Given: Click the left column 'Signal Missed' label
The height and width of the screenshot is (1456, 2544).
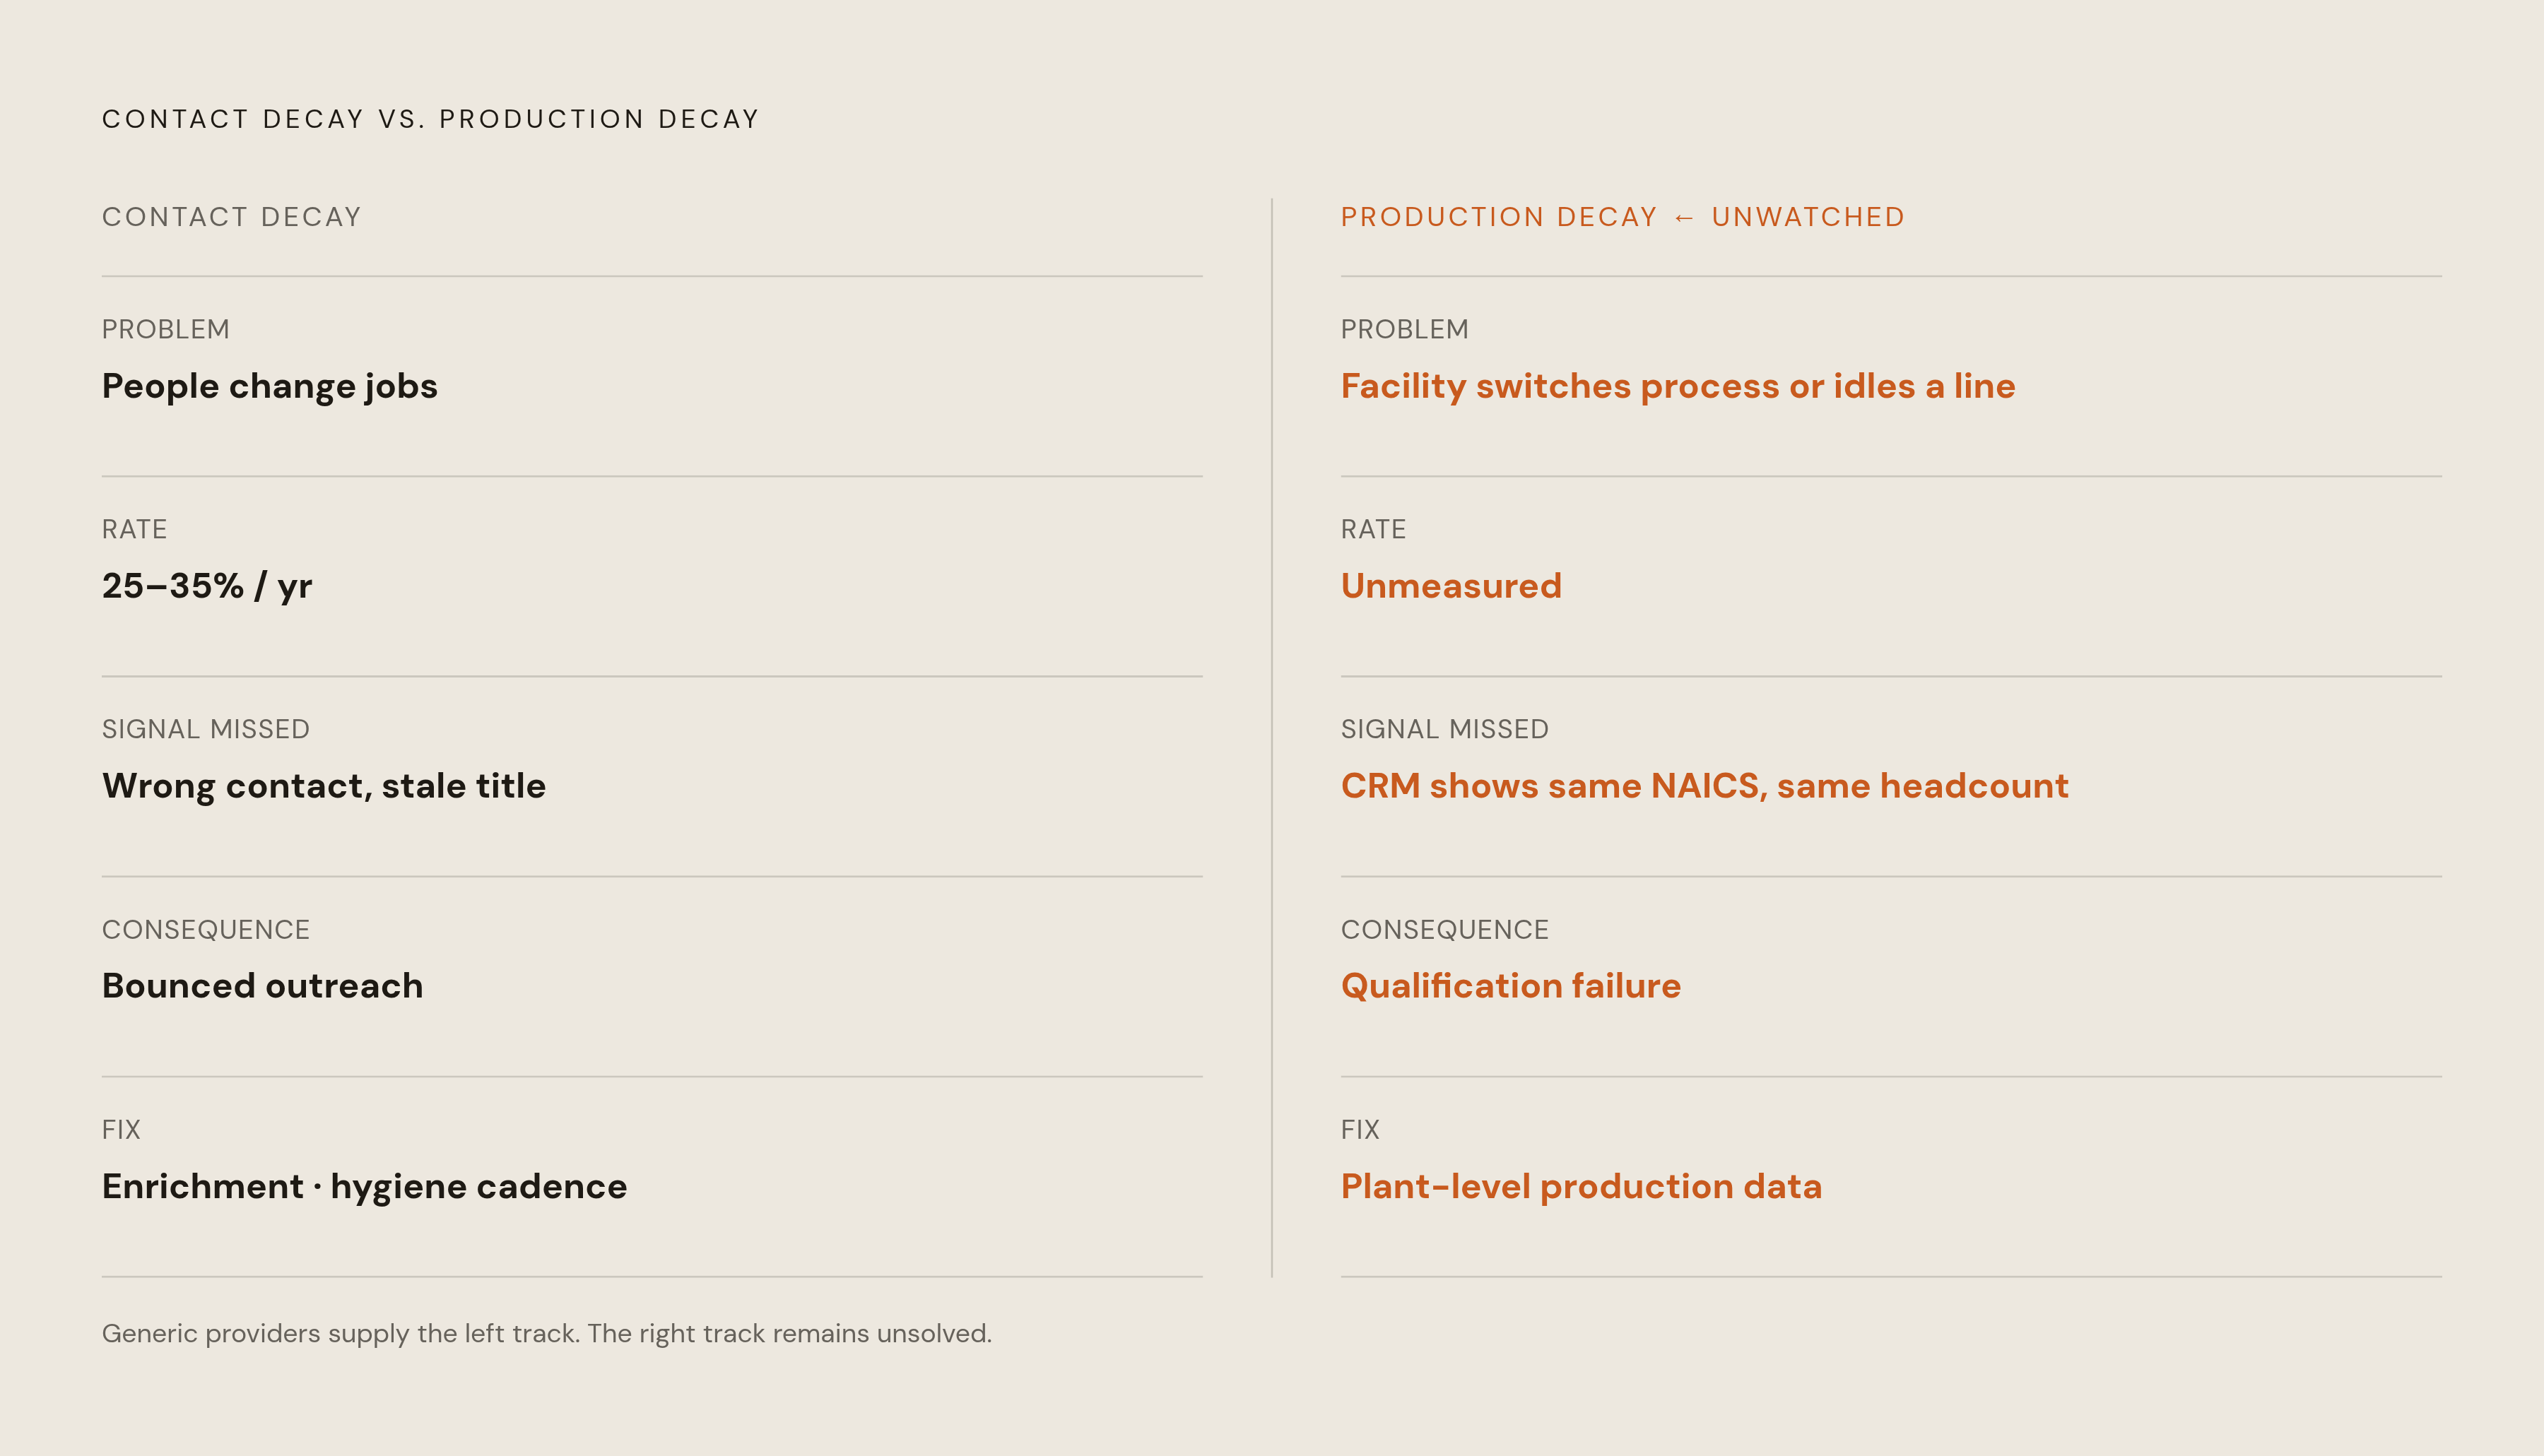Looking at the screenshot, I should click(x=206, y=729).
